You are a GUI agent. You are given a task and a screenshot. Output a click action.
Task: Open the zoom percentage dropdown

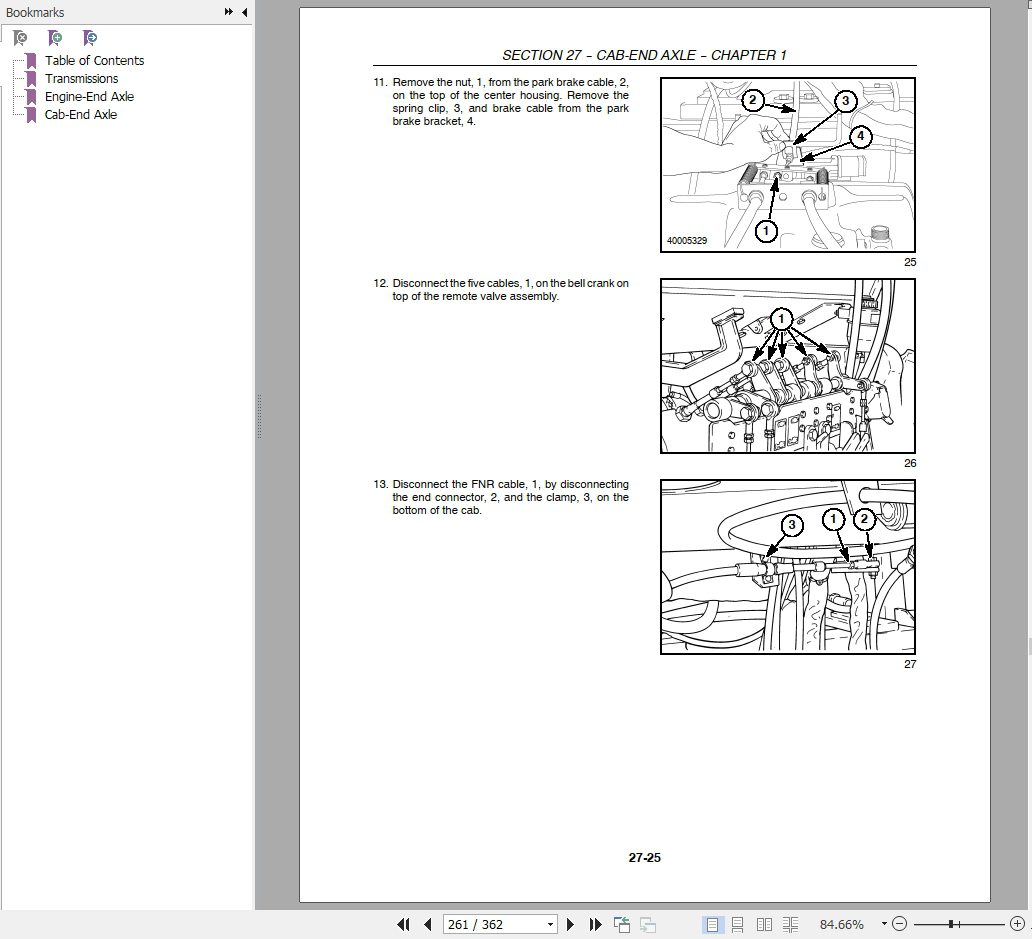click(882, 924)
